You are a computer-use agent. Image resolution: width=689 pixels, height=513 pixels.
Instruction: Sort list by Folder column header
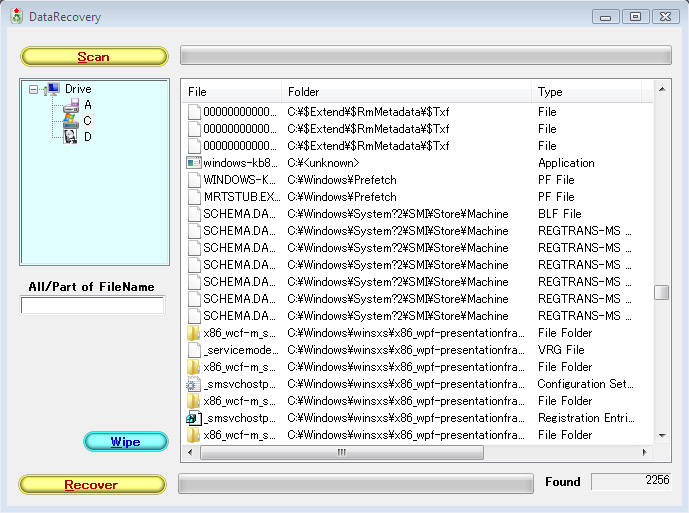coord(406,92)
